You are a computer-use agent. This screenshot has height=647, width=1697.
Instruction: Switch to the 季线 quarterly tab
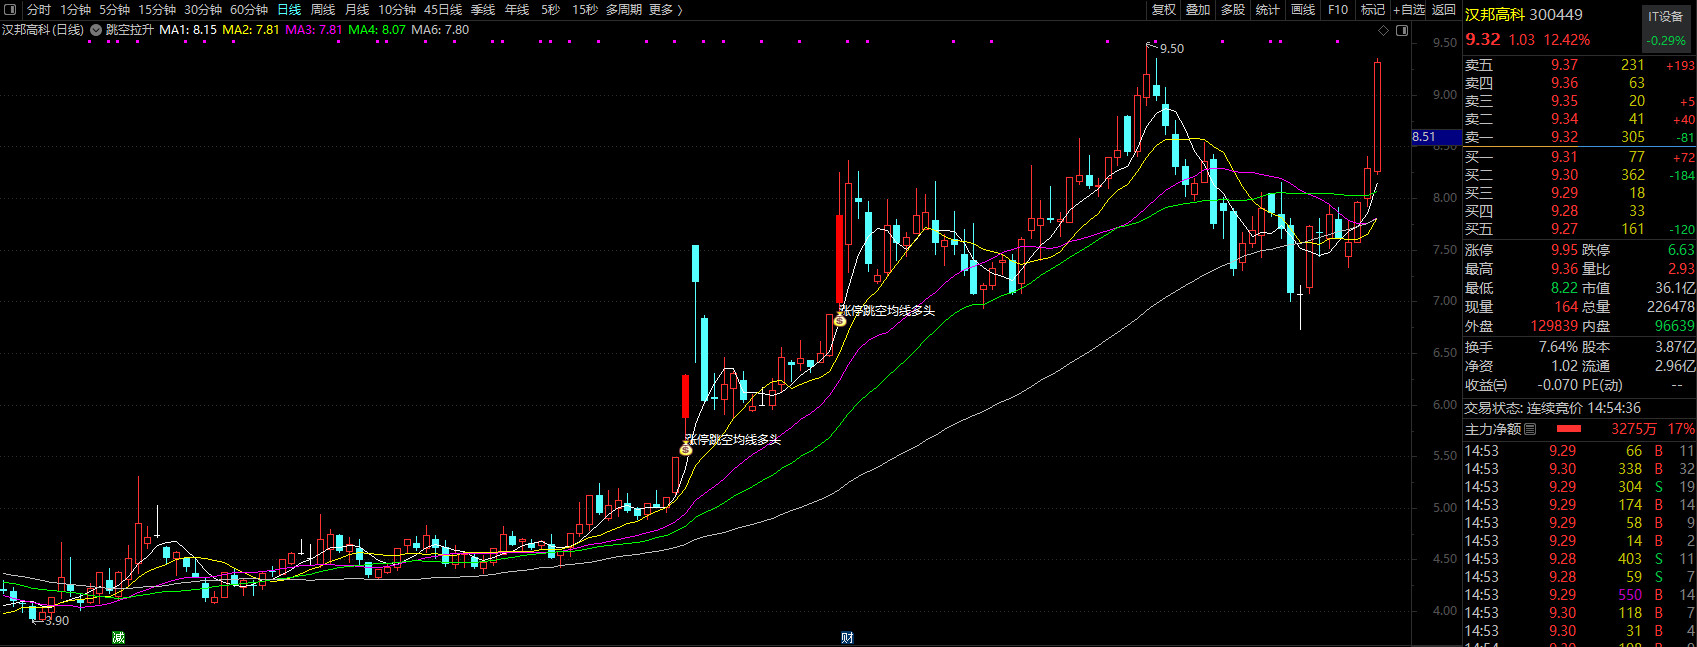[483, 9]
